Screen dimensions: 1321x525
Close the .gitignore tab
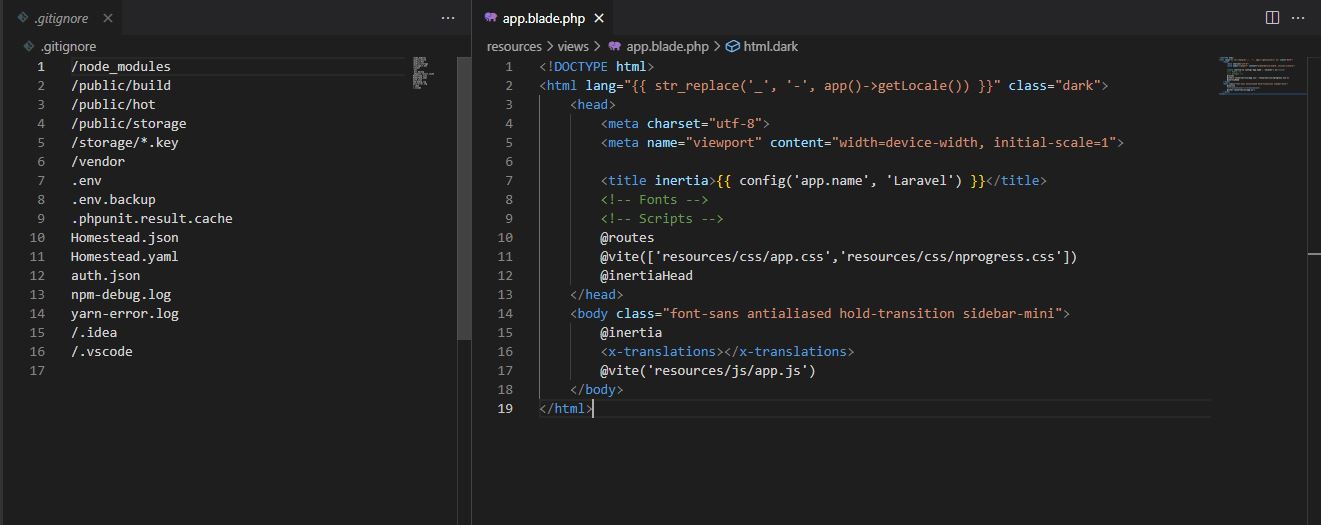click(x=108, y=18)
